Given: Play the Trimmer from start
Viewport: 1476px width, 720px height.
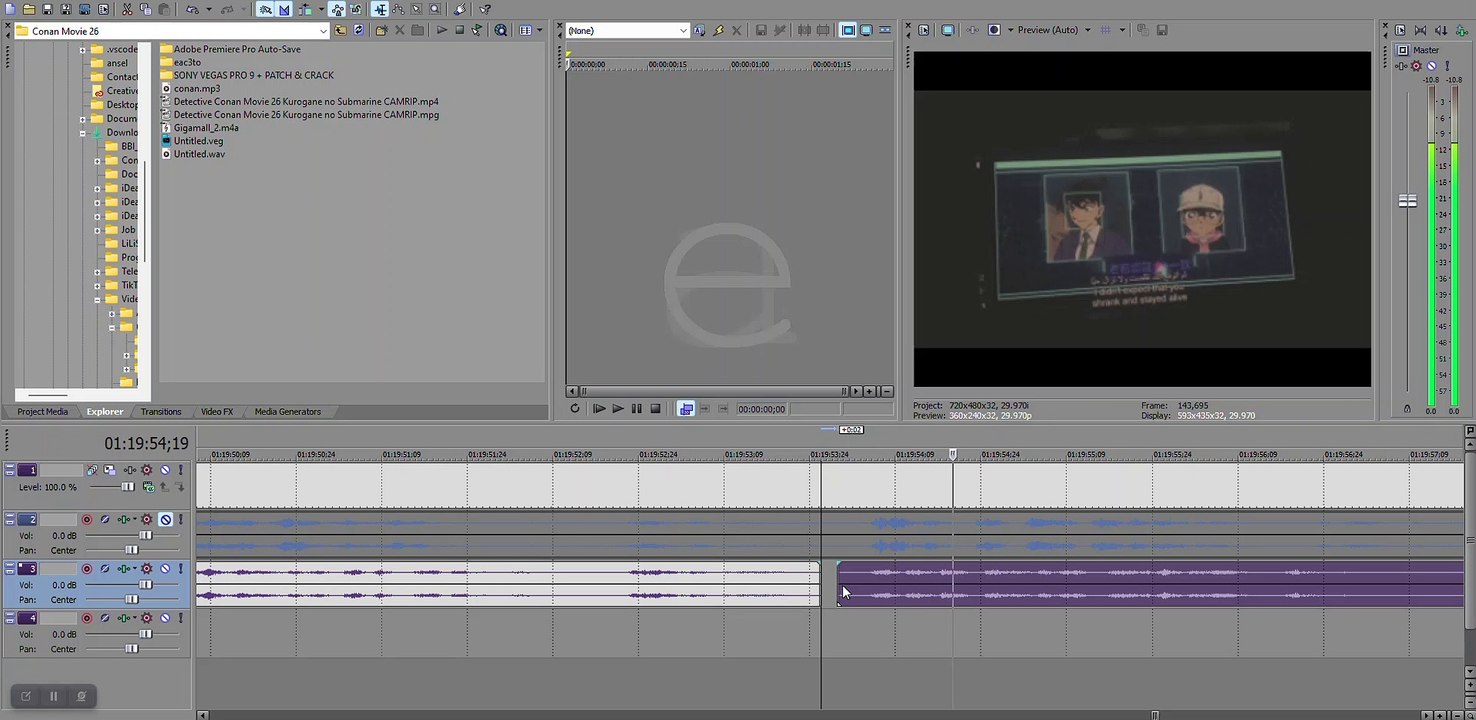Looking at the screenshot, I should click(599, 408).
